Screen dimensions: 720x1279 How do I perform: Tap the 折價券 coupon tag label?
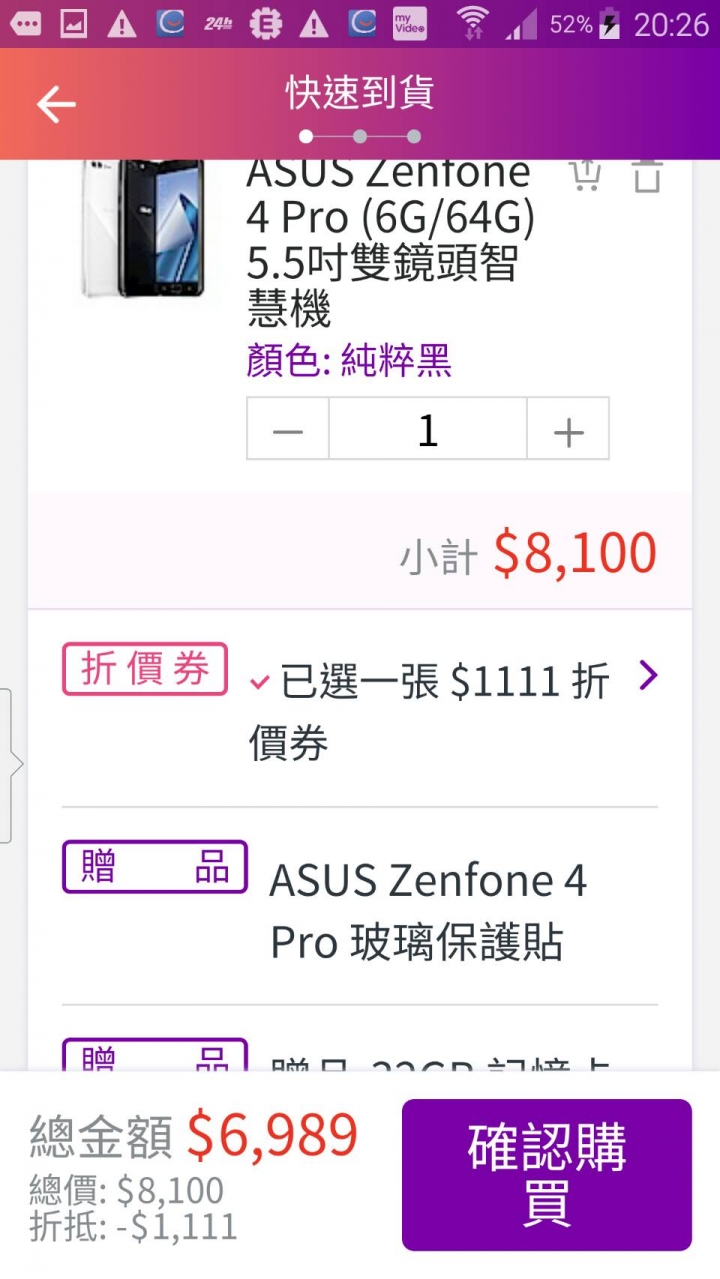pos(145,669)
